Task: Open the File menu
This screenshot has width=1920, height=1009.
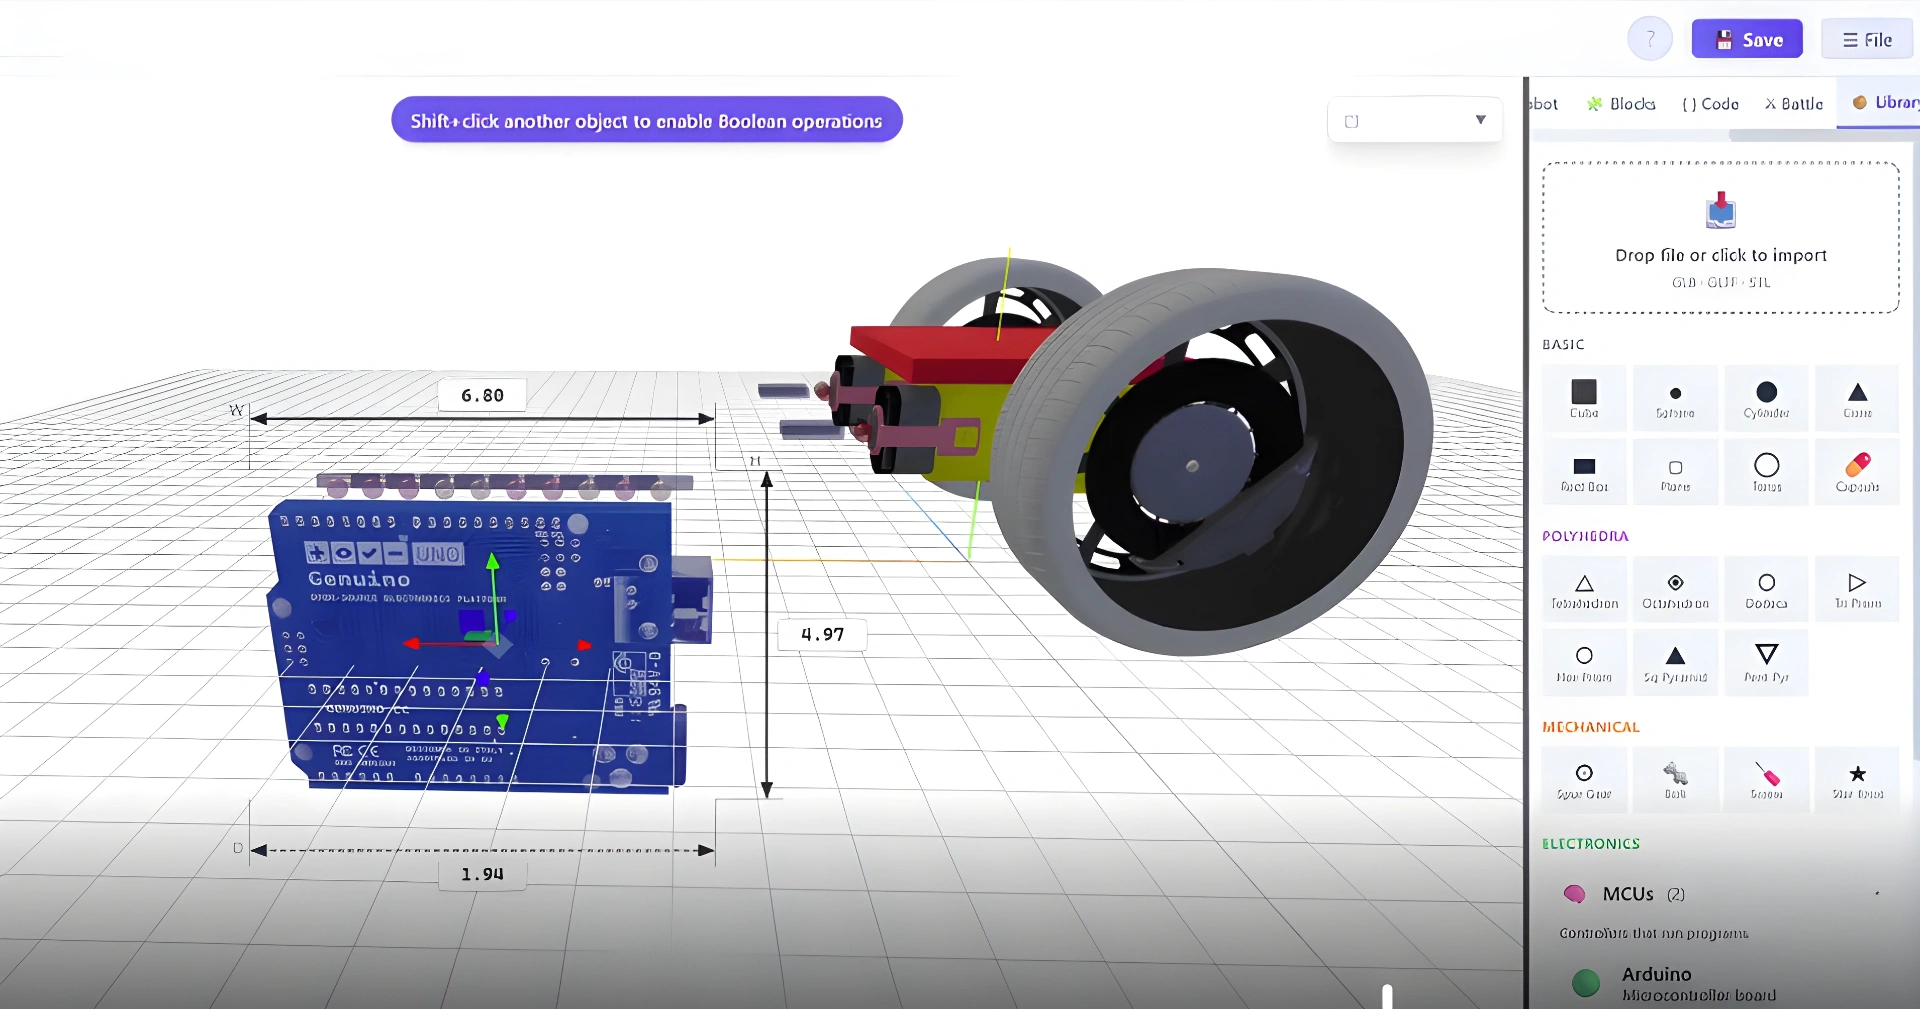Action: [1867, 40]
